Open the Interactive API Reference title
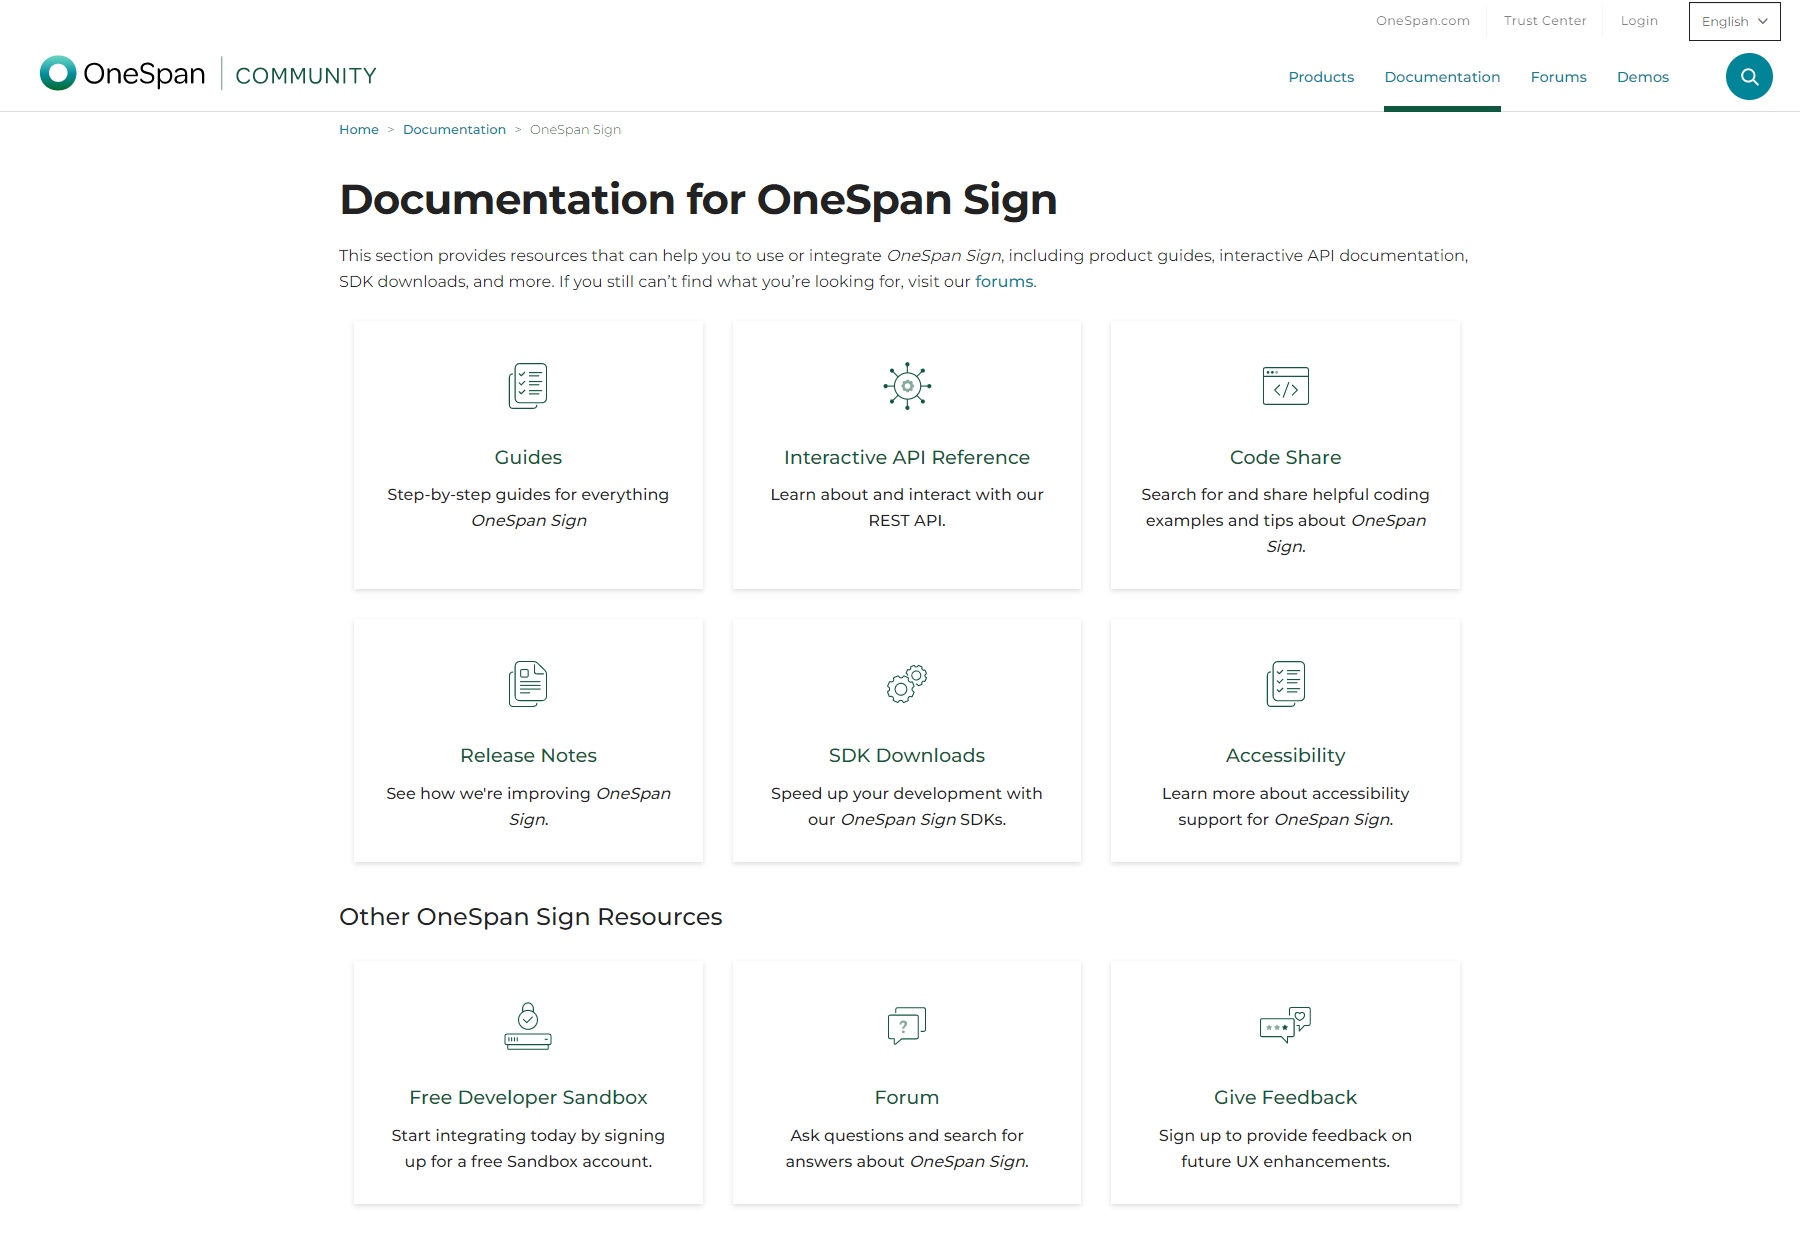This screenshot has width=1800, height=1239. pos(907,457)
